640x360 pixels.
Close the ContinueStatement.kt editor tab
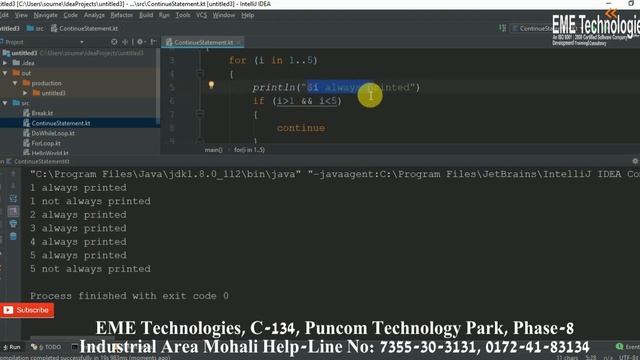(x=239, y=42)
